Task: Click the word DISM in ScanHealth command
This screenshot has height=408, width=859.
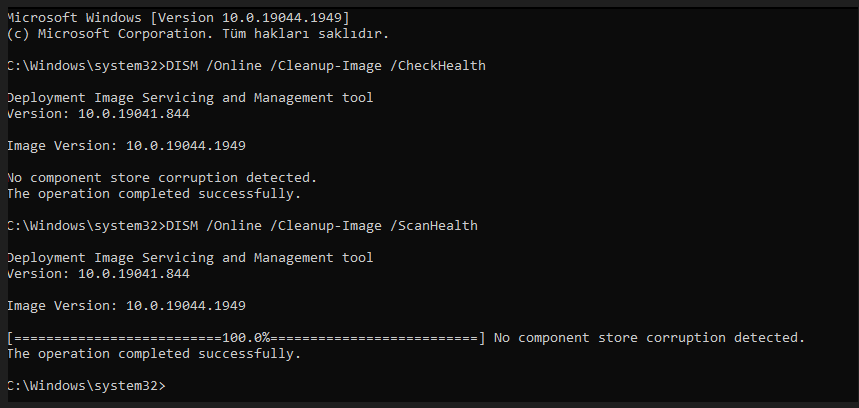Action: [185, 225]
